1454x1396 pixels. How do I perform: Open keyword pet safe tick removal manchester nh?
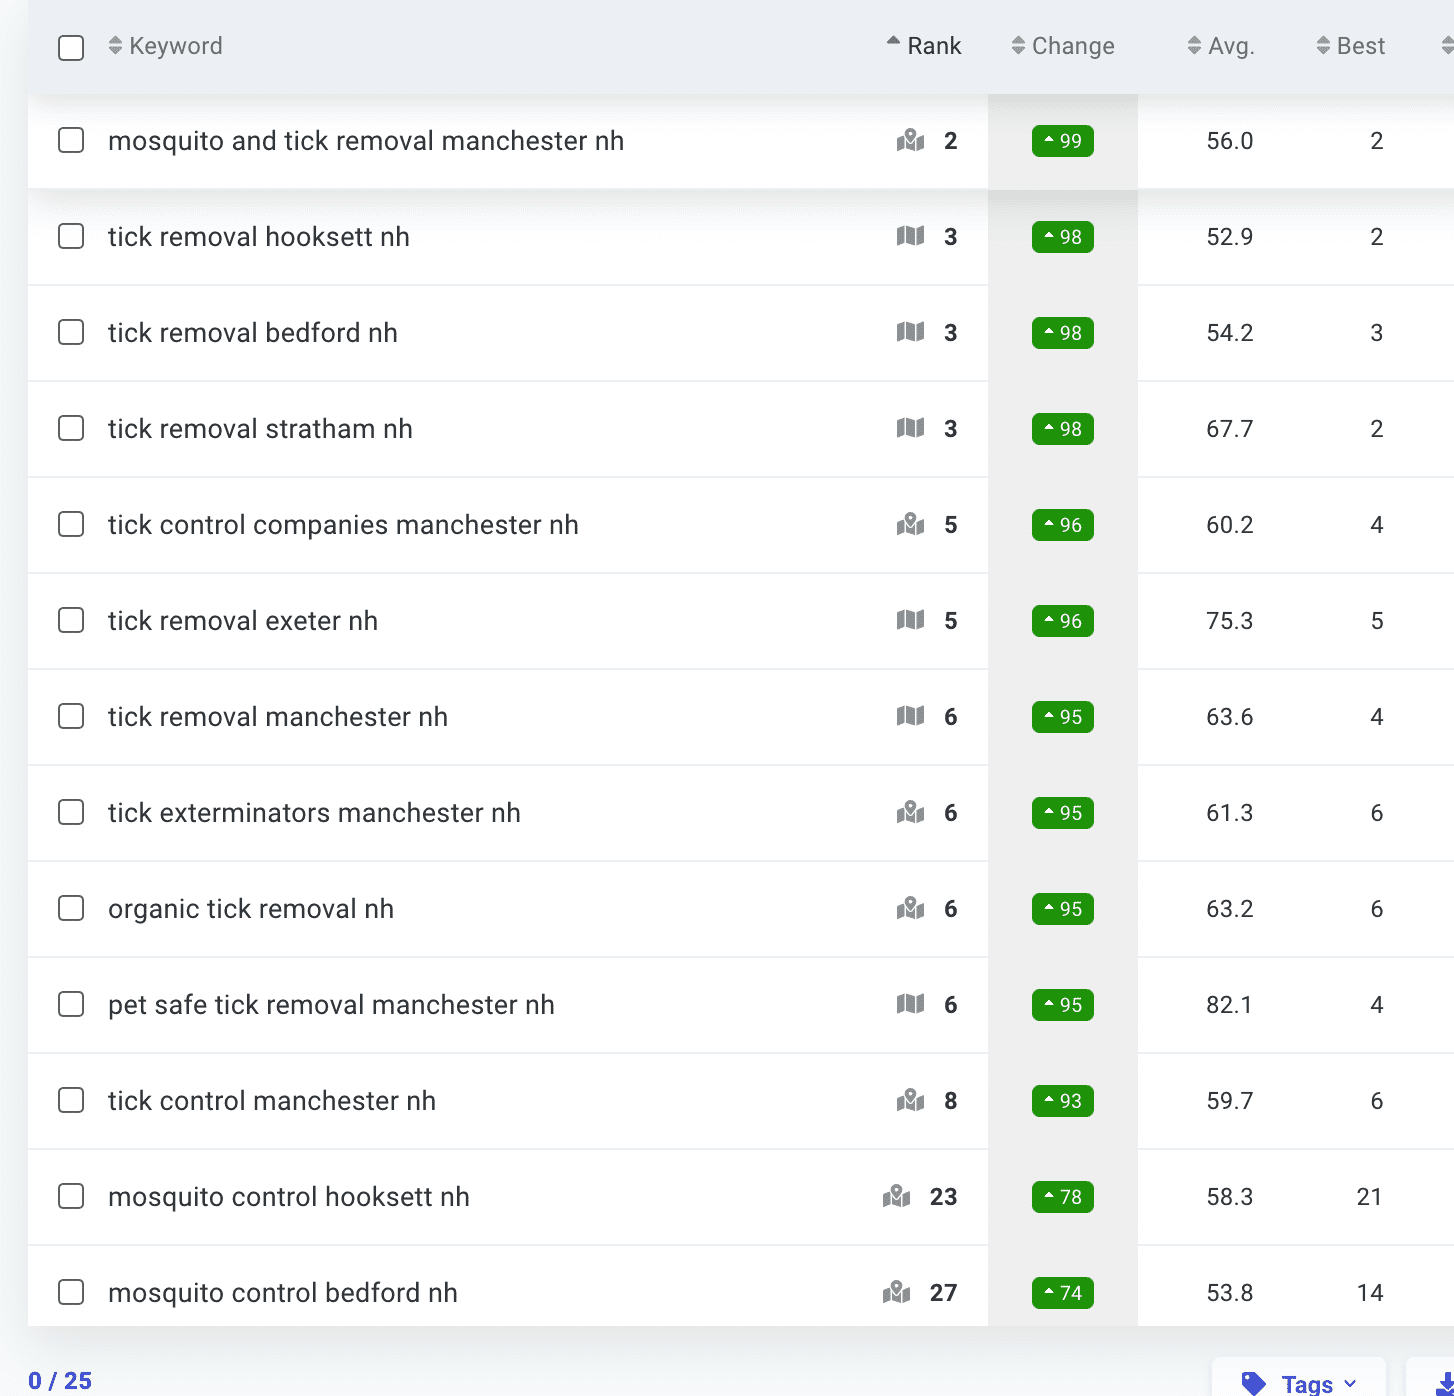331,1005
